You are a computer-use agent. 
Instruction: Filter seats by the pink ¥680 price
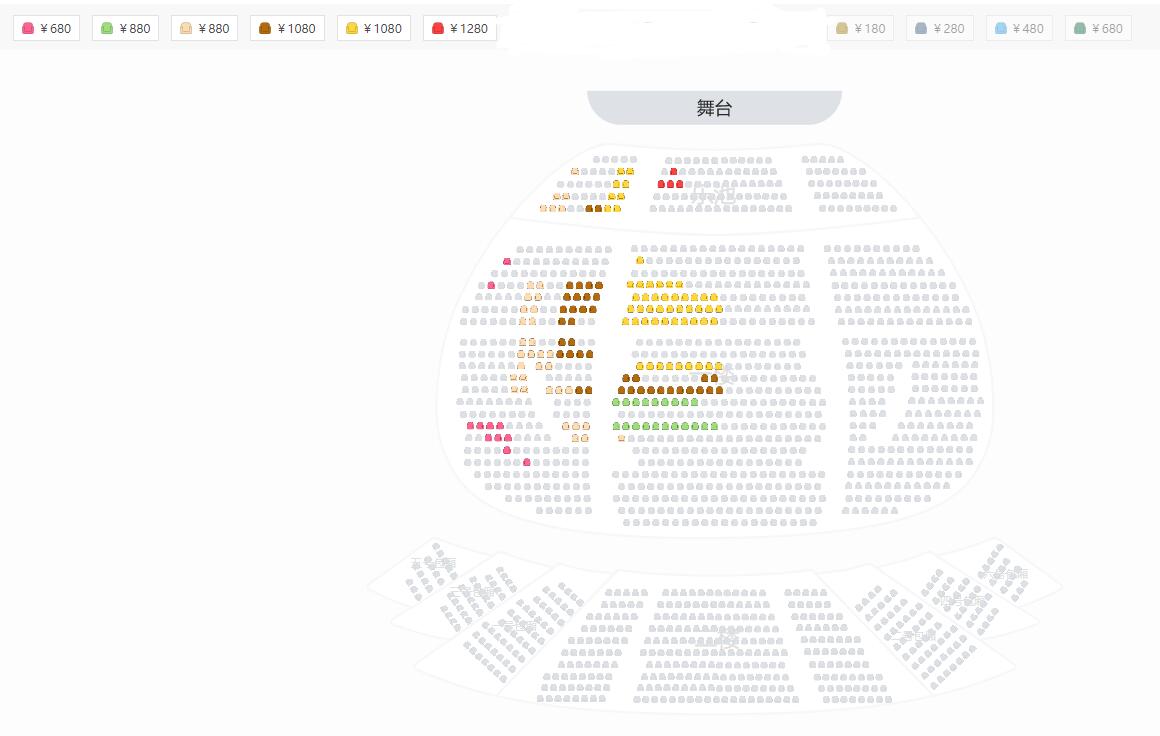click(x=46, y=28)
